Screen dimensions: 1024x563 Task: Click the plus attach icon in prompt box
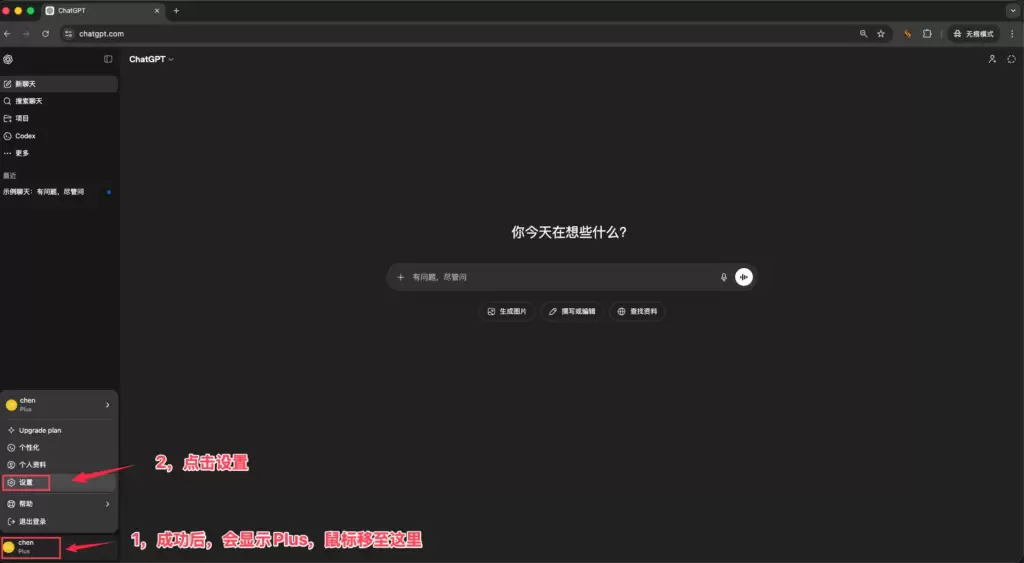pyautogui.click(x=401, y=277)
